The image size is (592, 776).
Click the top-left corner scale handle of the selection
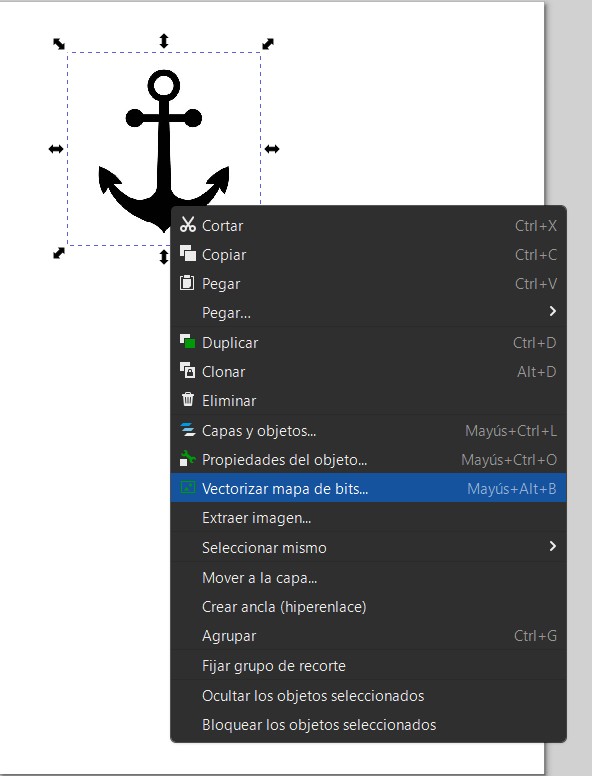[x=59, y=44]
